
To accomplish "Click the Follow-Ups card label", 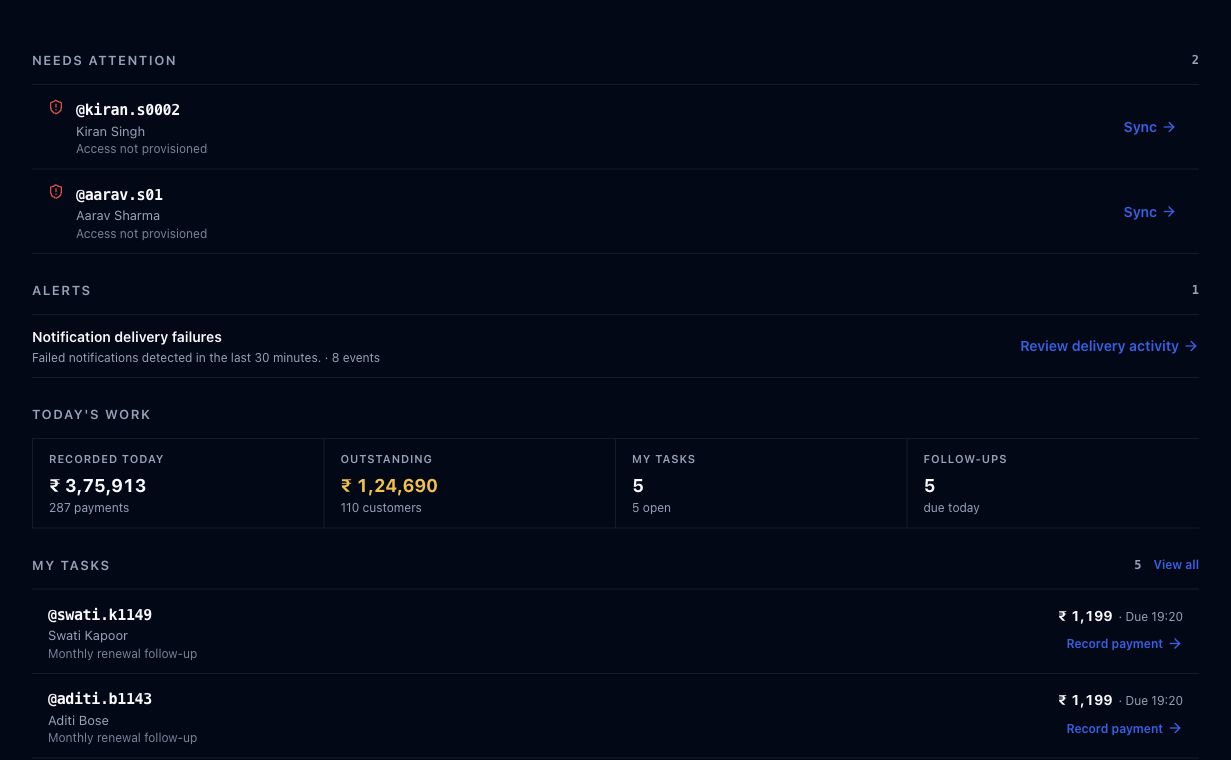I will pos(965,459).
